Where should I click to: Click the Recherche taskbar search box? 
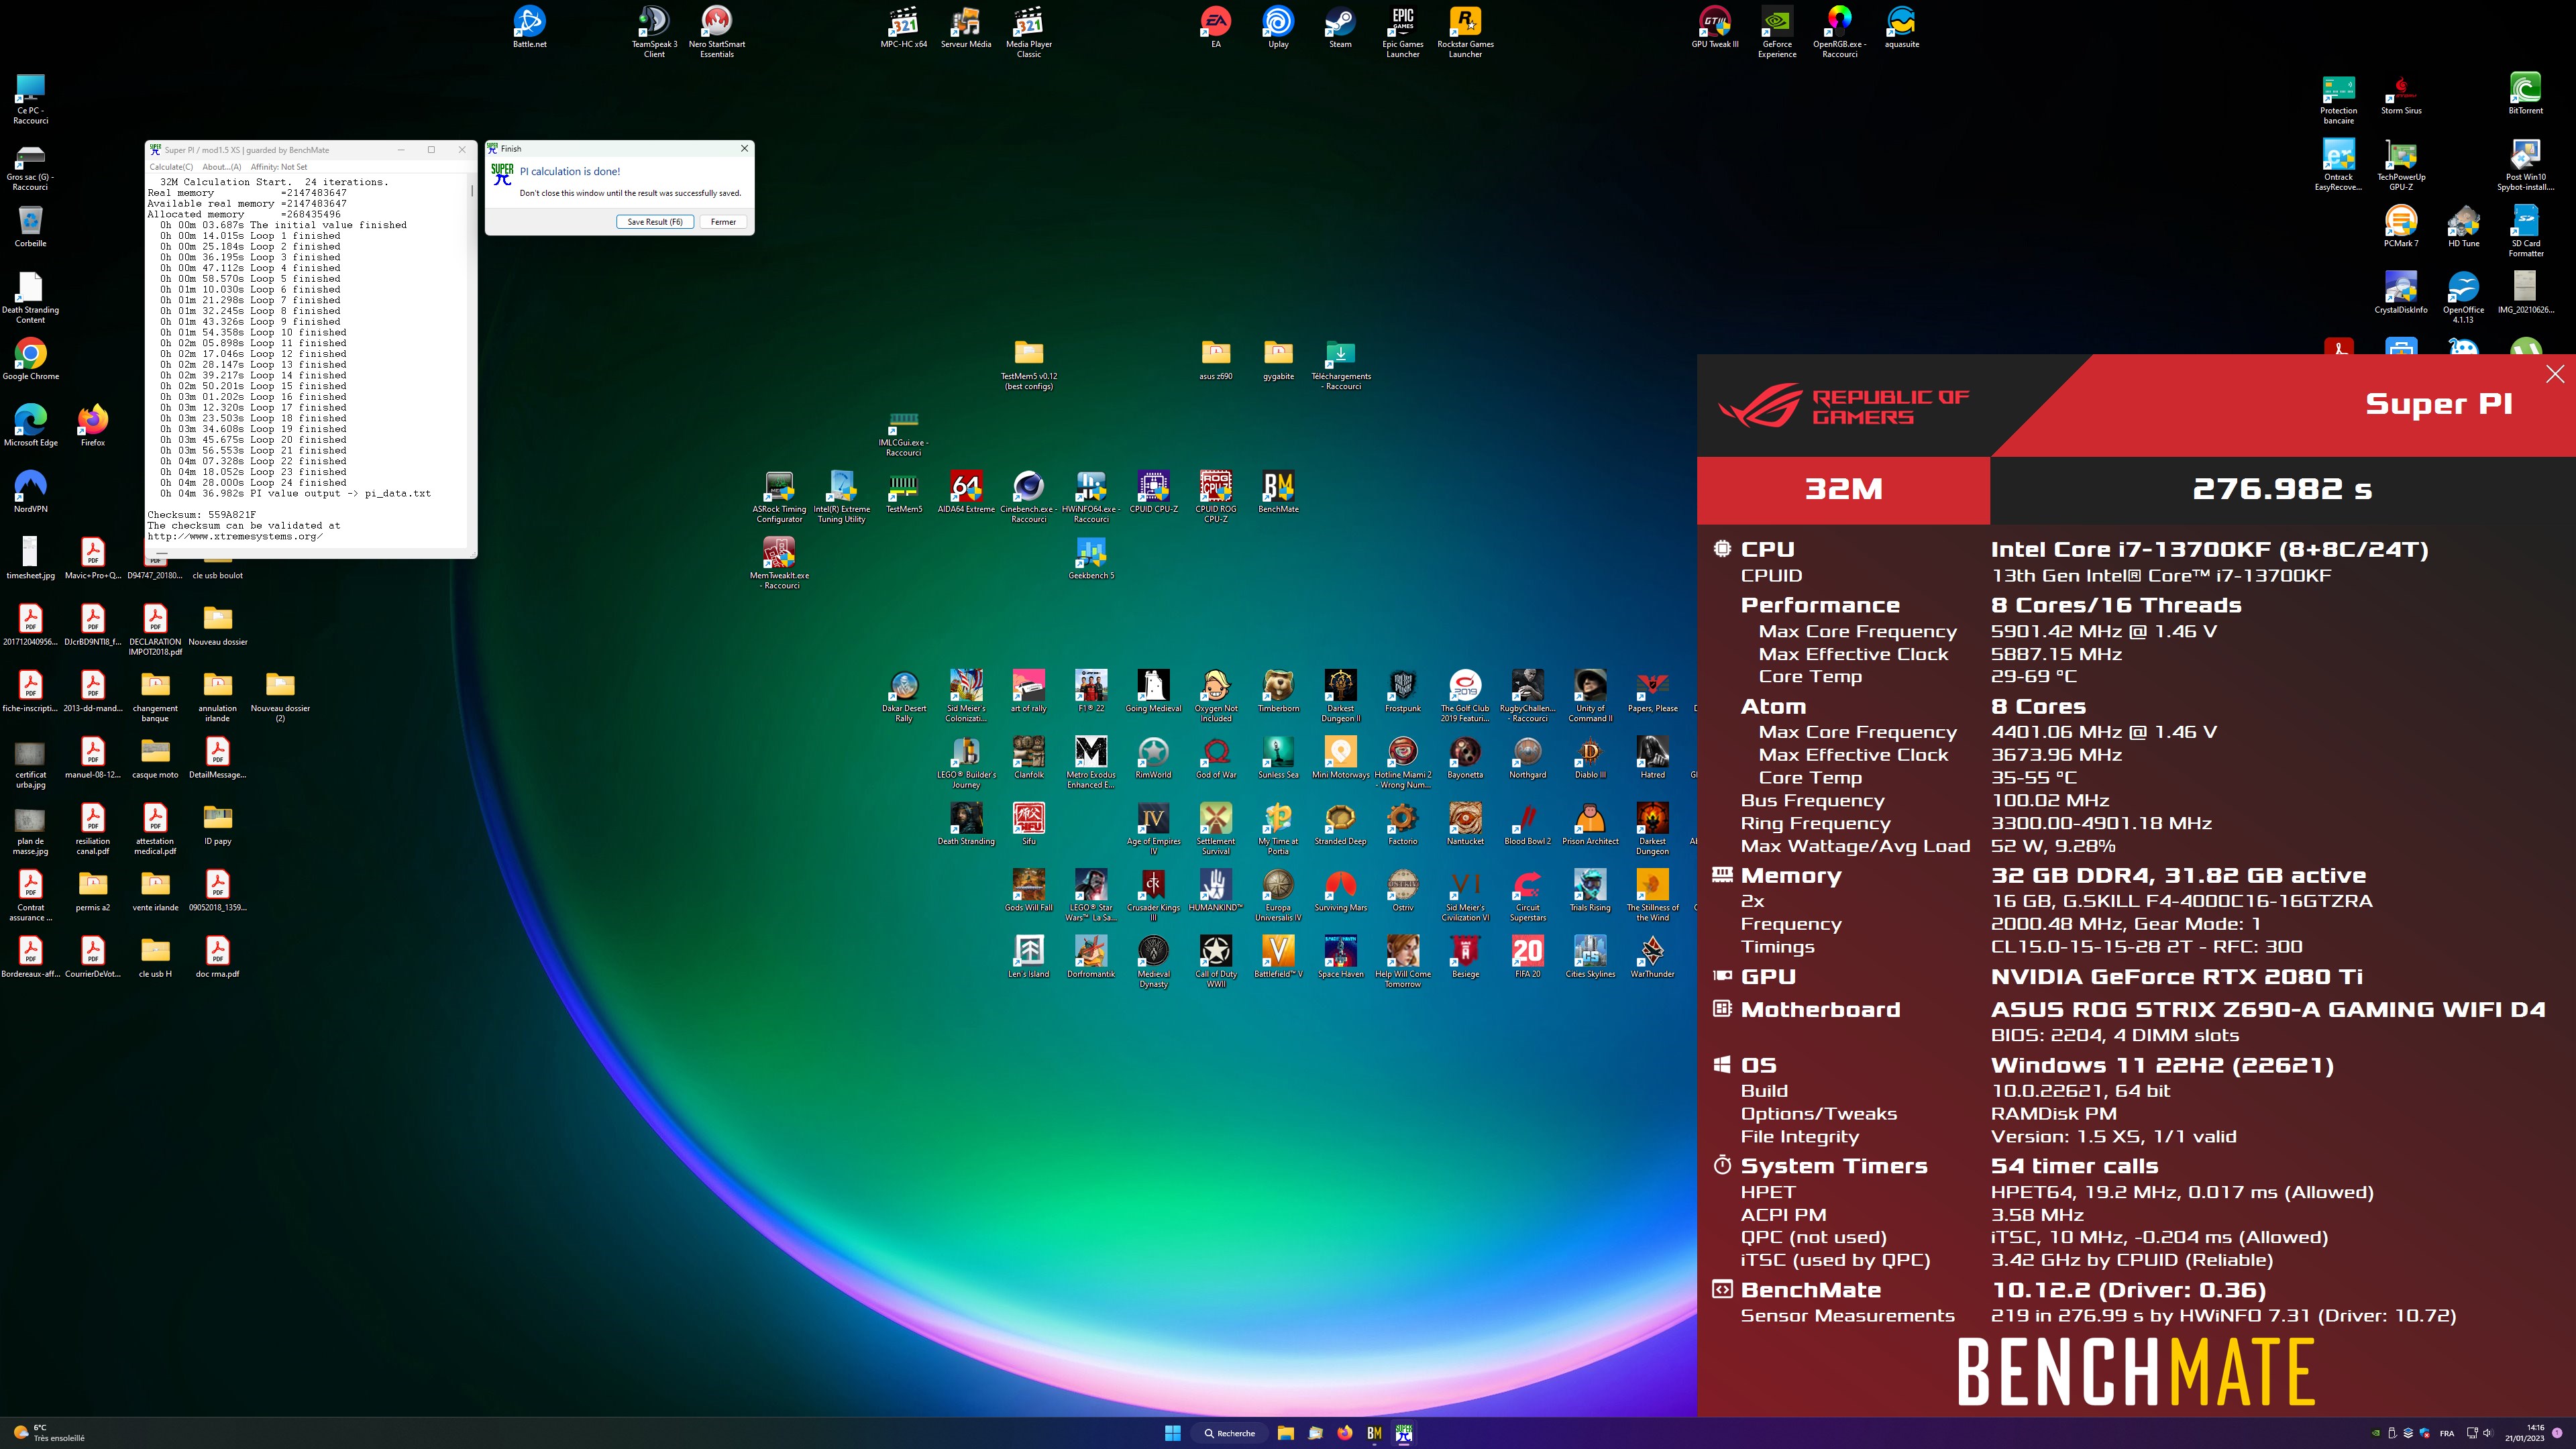point(1229,1433)
